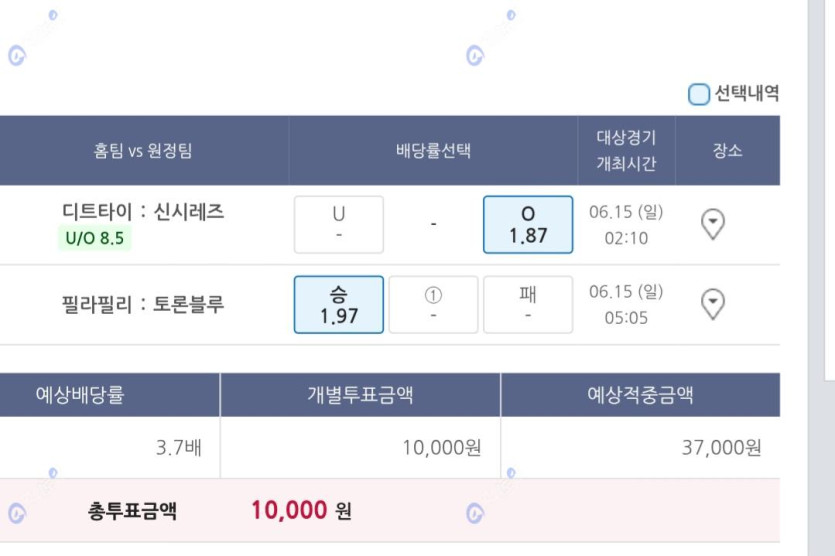Deselect the O 1.87 over odds

click(528, 224)
